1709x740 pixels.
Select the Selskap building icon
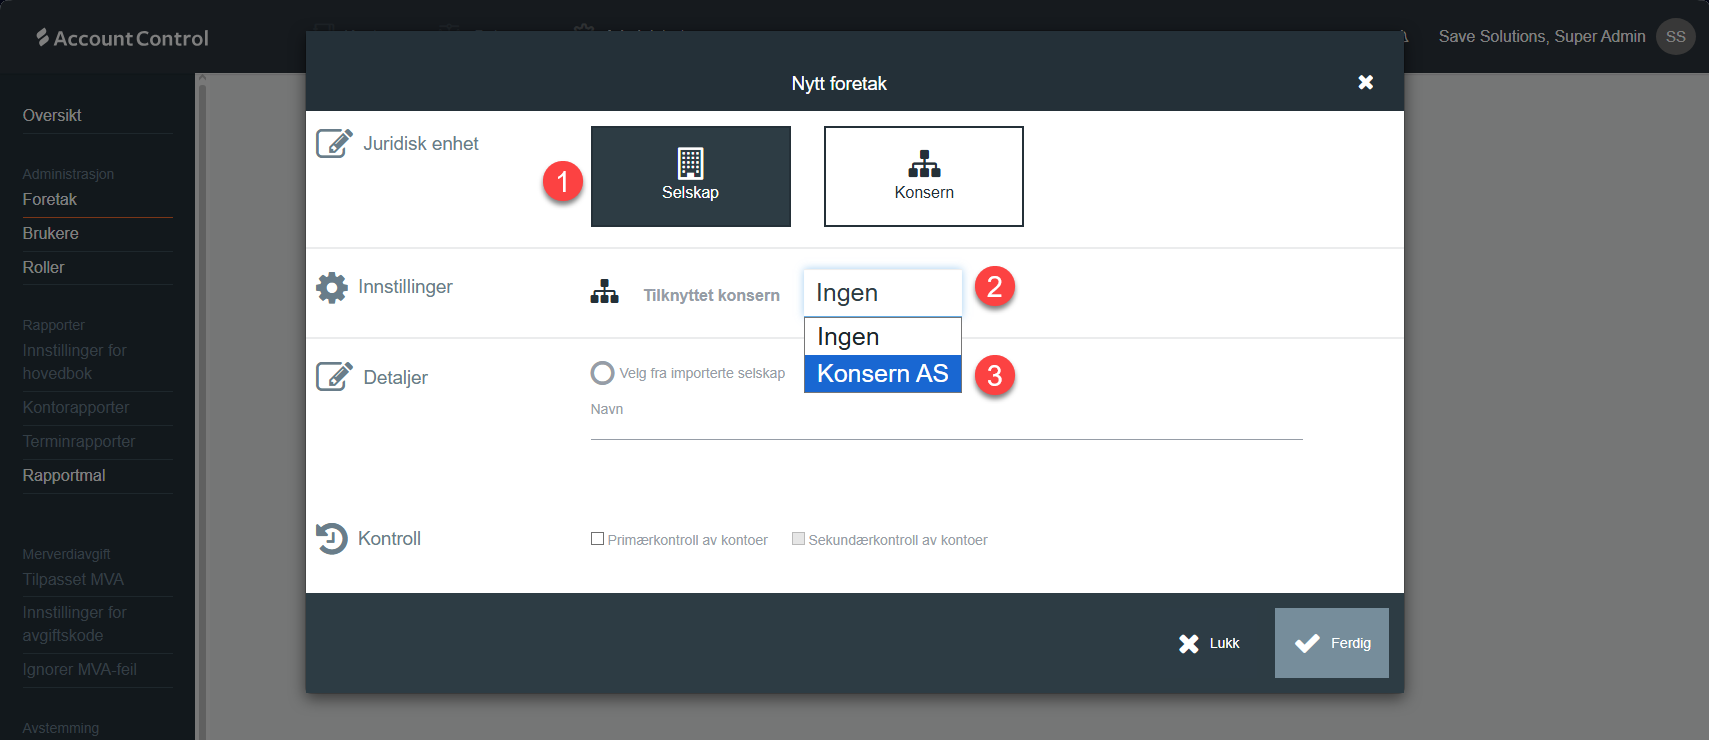tap(690, 163)
